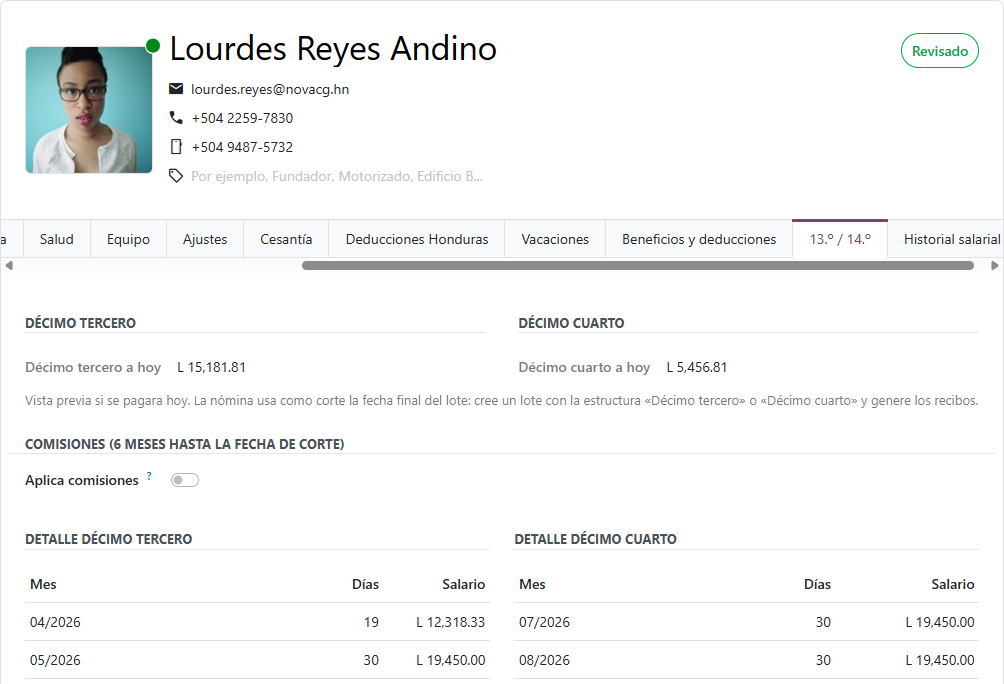Click the Salario column header in Detalle décimo tercero
Image resolution: width=1004 pixels, height=684 pixels.
click(464, 584)
